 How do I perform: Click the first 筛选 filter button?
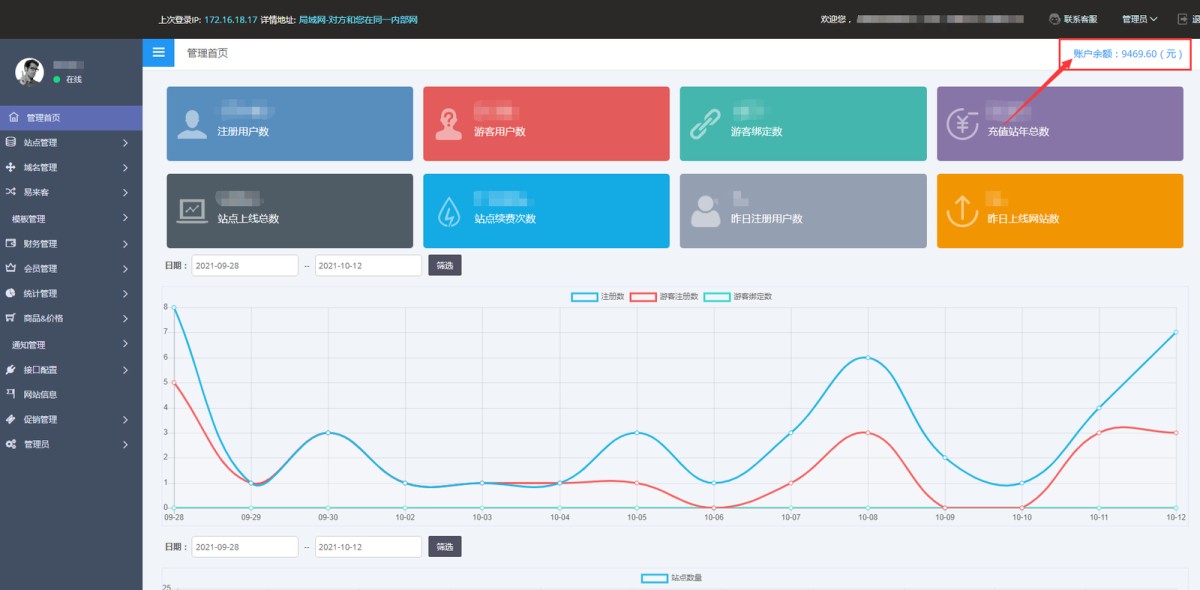[445, 265]
